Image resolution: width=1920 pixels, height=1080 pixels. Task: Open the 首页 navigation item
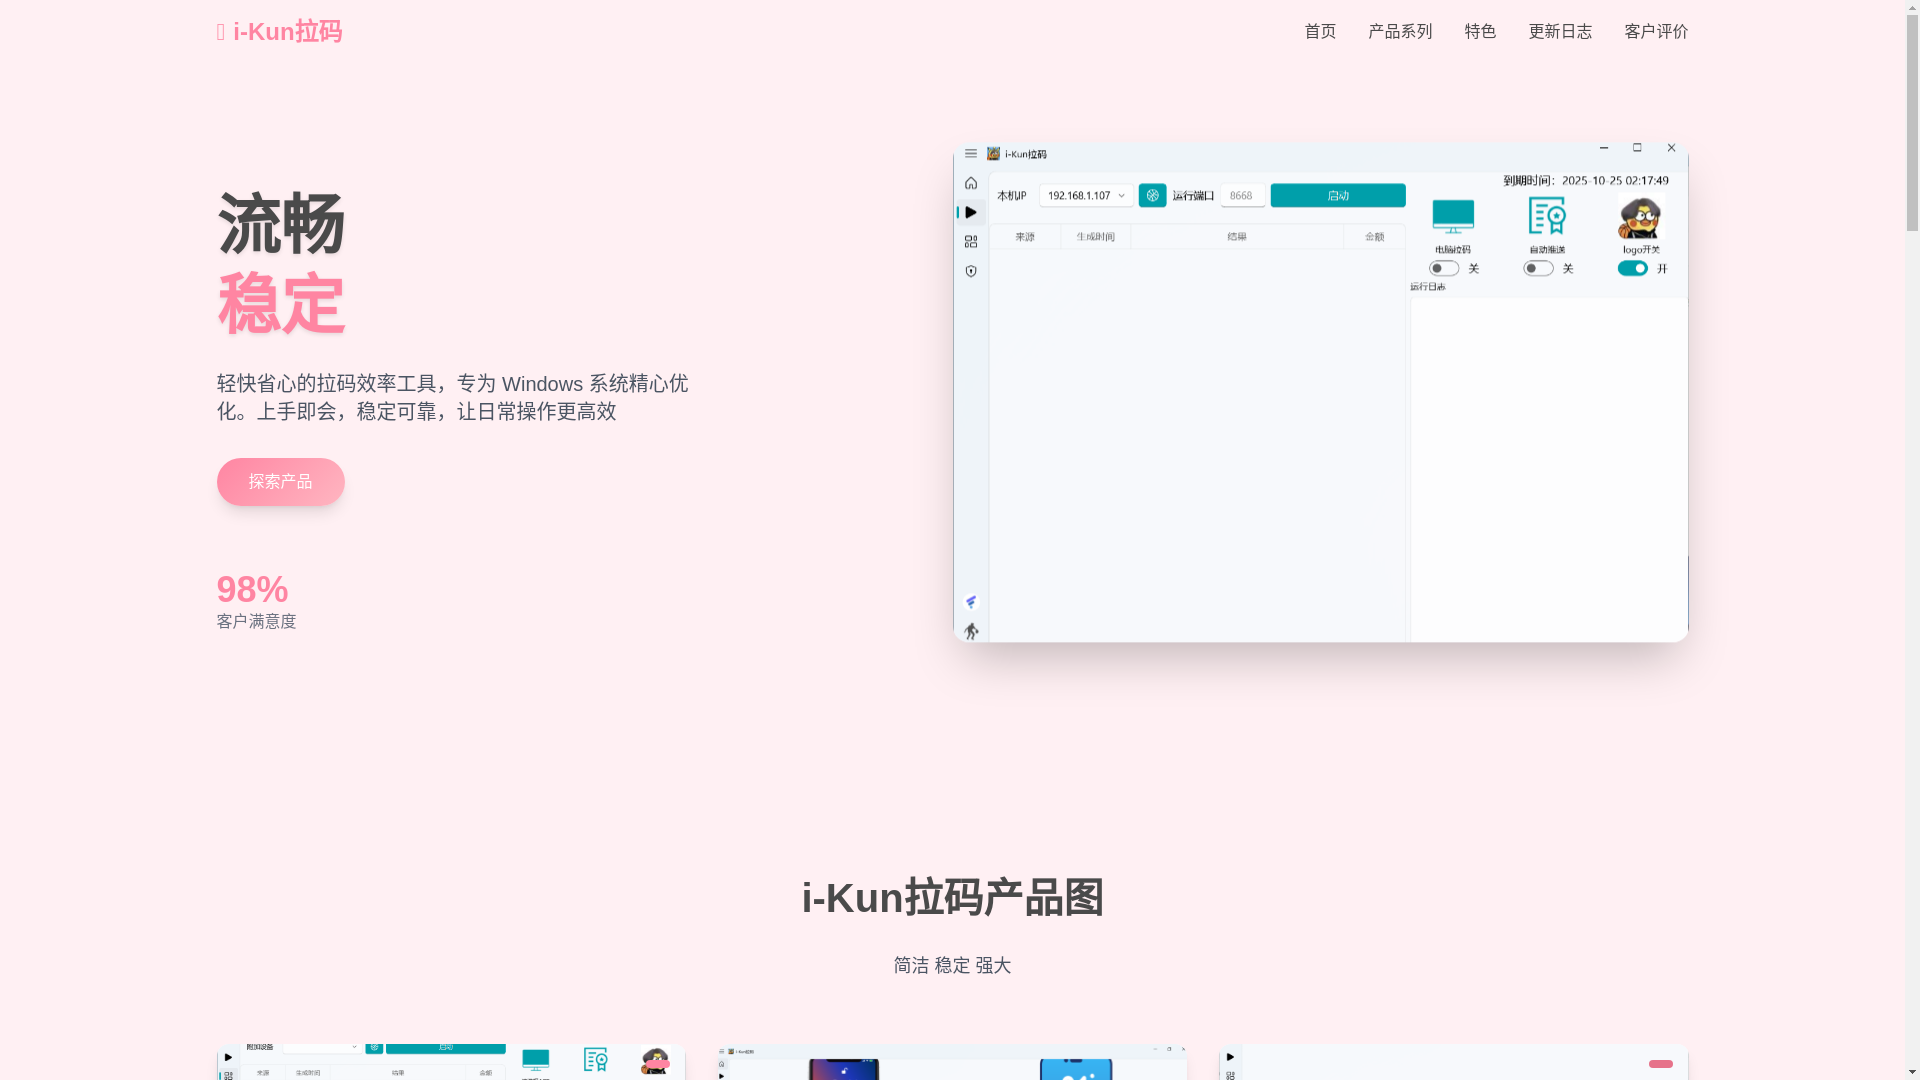1320,31
